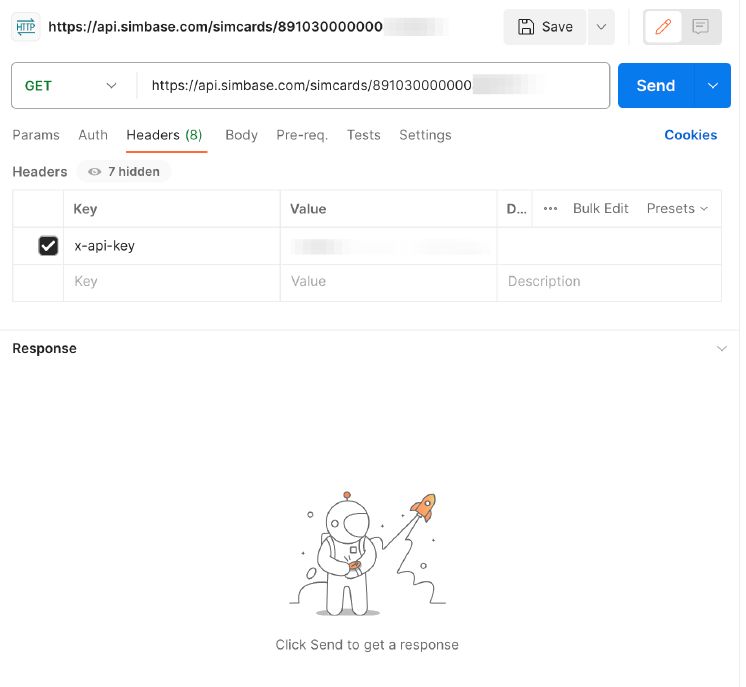The width and height of the screenshot is (746, 687).
Task: Uncheck the x-api-key header checkbox
Action: [x=48, y=246]
